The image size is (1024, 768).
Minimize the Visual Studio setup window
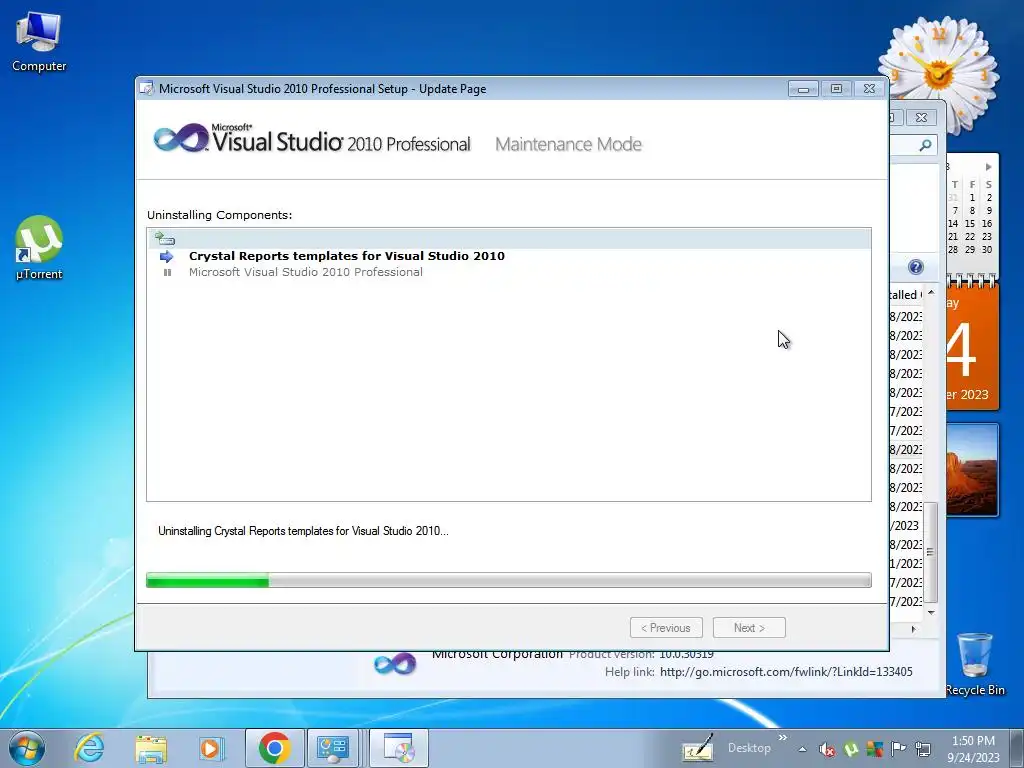click(x=803, y=89)
